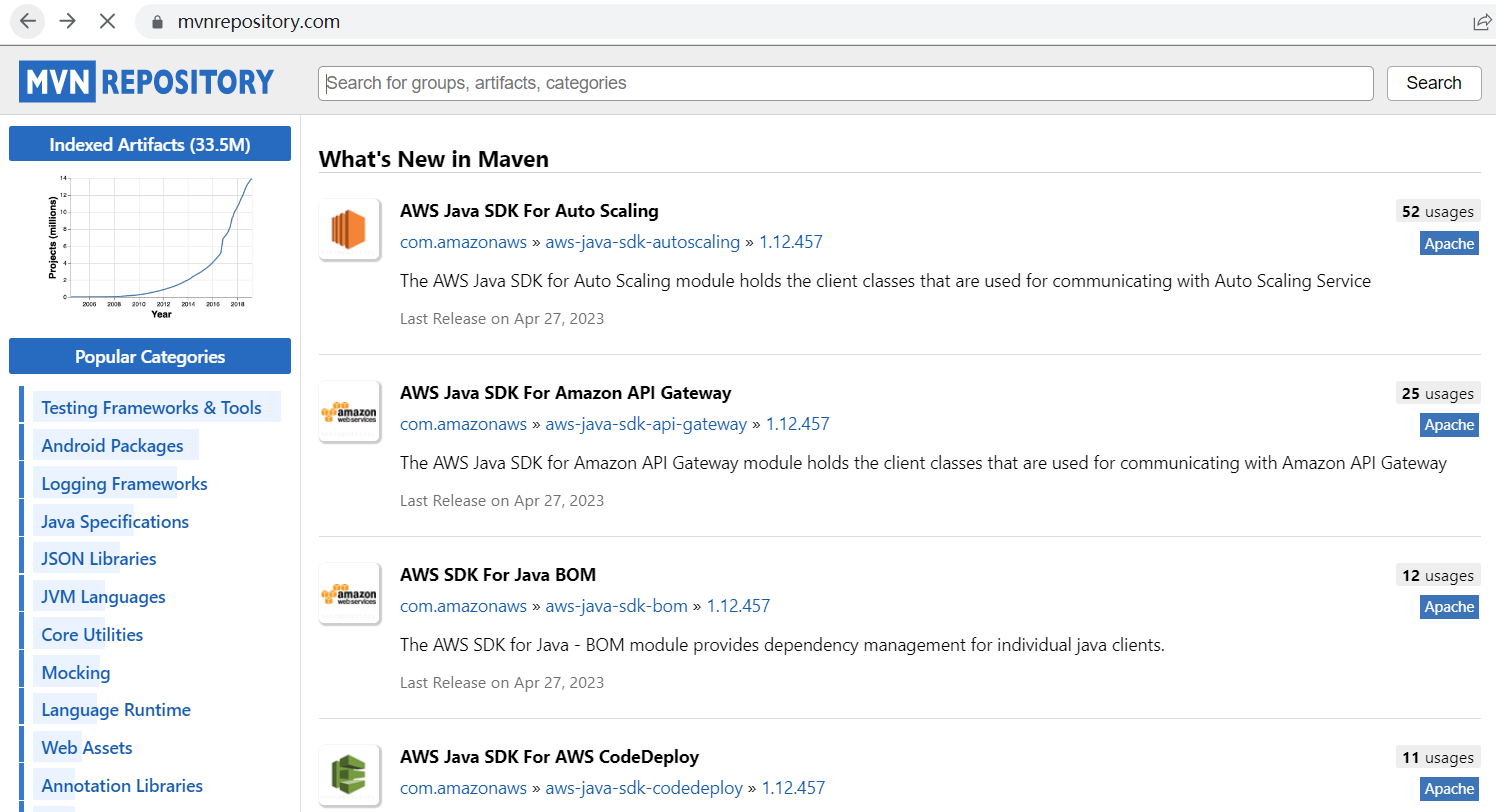Open the aws-java-sdk-api-gateway artifact link
Screen dimensions: 1496x812
pyautogui.click(x=646, y=424)
